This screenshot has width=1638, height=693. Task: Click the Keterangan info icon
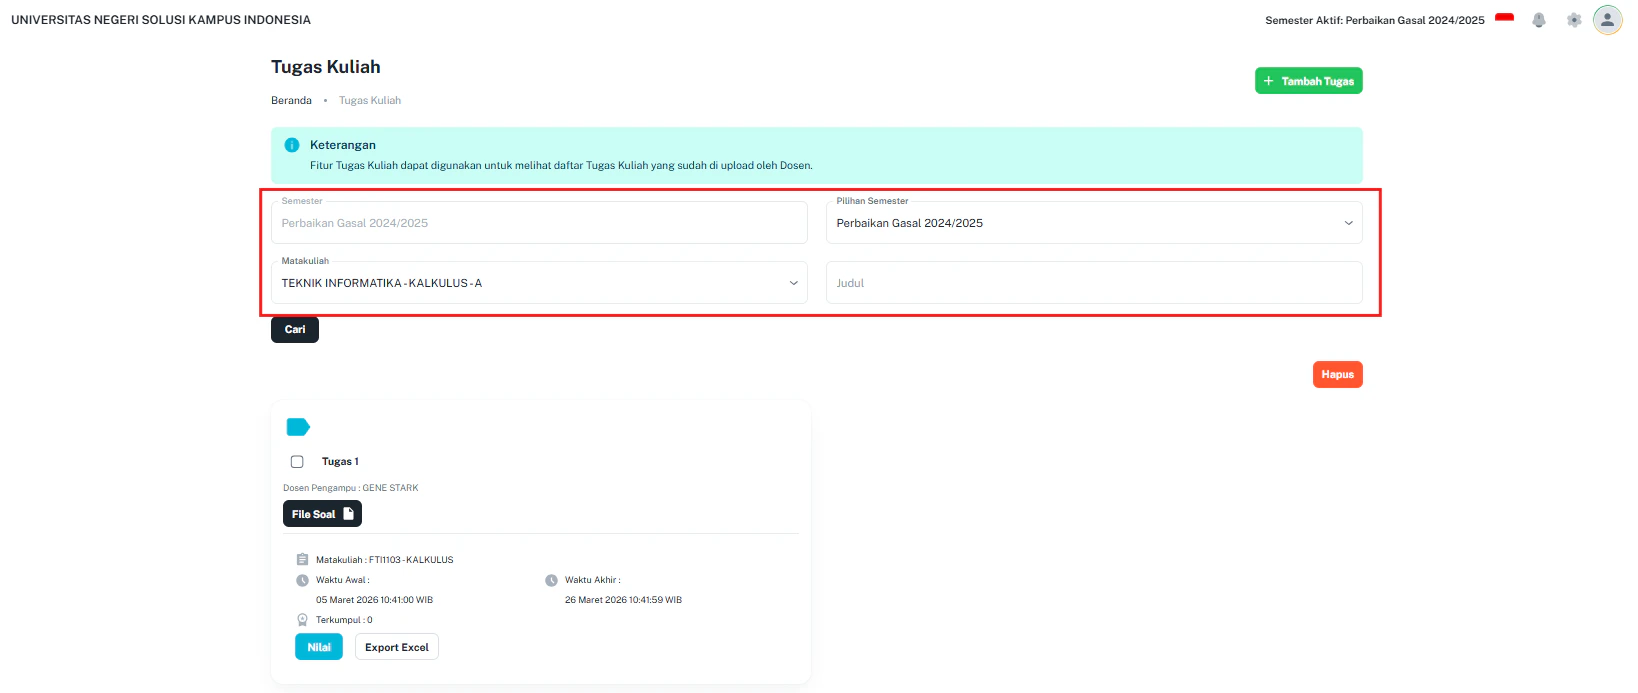(292, 145)
